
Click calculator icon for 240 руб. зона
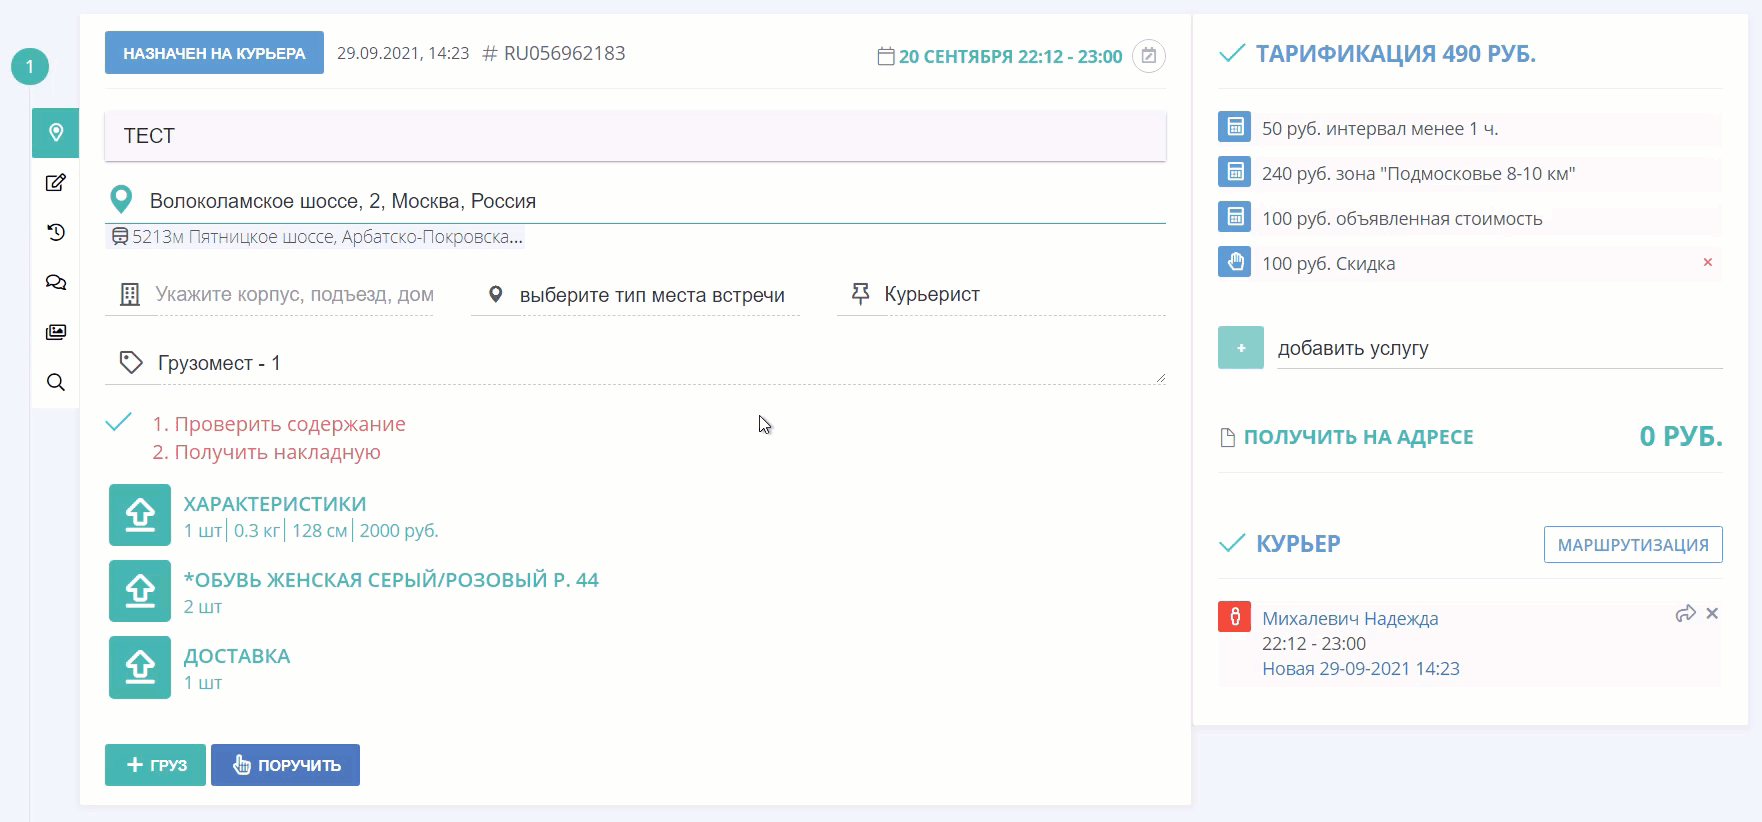[1235, 172]
